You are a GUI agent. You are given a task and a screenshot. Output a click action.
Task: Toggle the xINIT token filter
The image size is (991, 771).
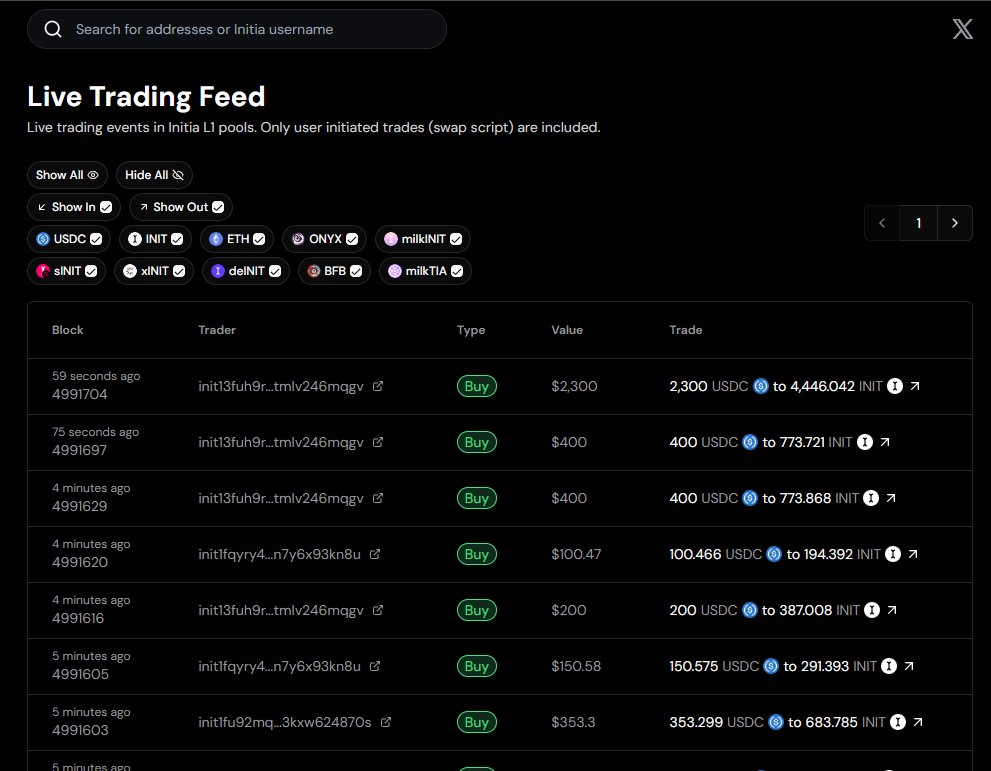coord(154,271)
